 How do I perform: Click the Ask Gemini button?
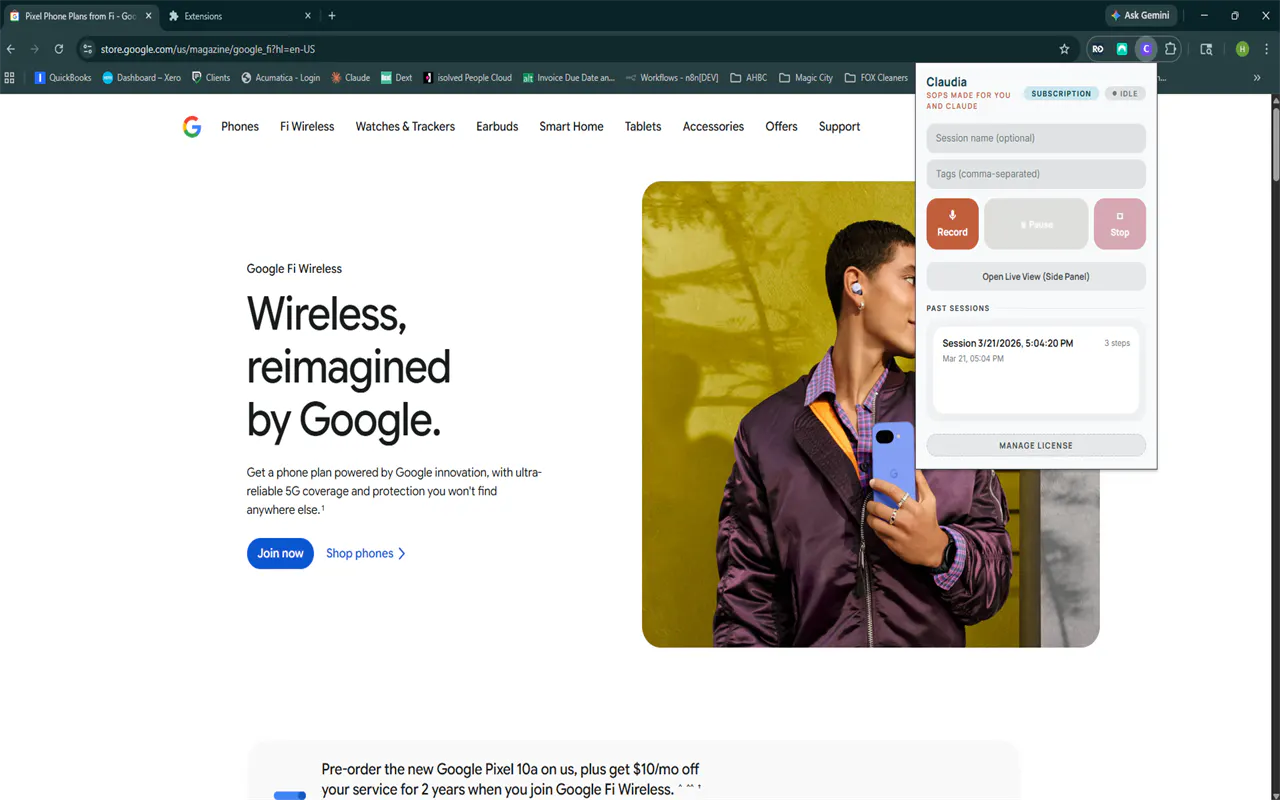tap(1140, 16)
